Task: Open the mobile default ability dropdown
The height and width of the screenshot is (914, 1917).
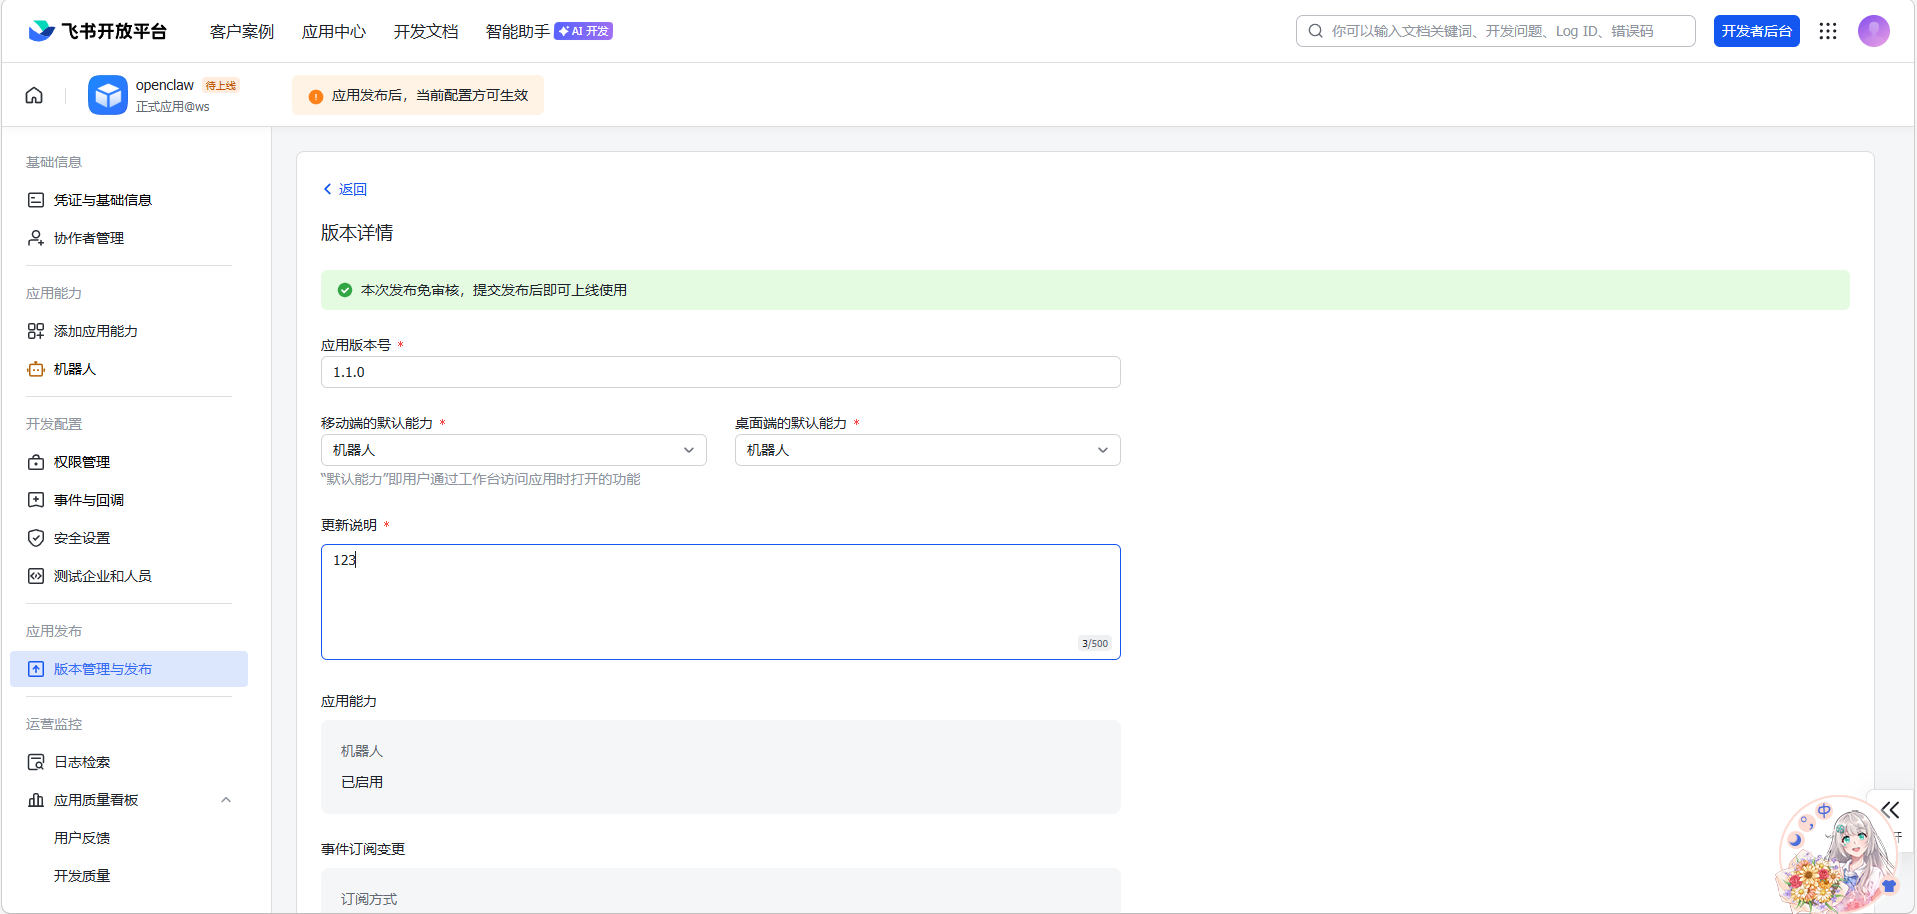Action: click(513, 450)
